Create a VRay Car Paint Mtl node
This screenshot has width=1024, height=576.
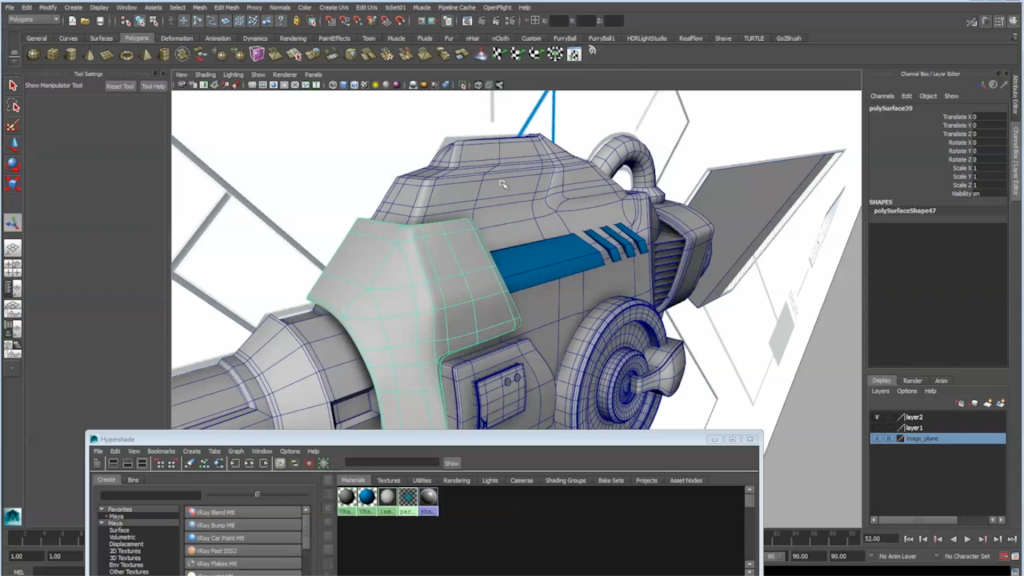244,538
